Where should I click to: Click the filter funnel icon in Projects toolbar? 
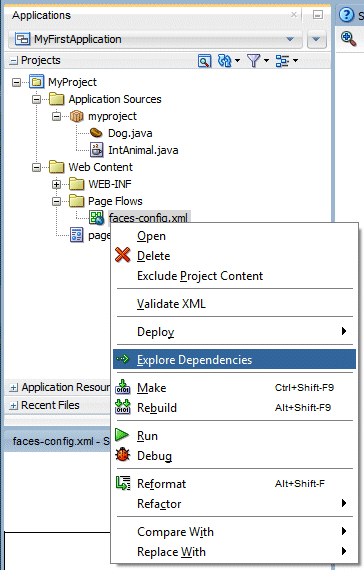coord(253,61)
